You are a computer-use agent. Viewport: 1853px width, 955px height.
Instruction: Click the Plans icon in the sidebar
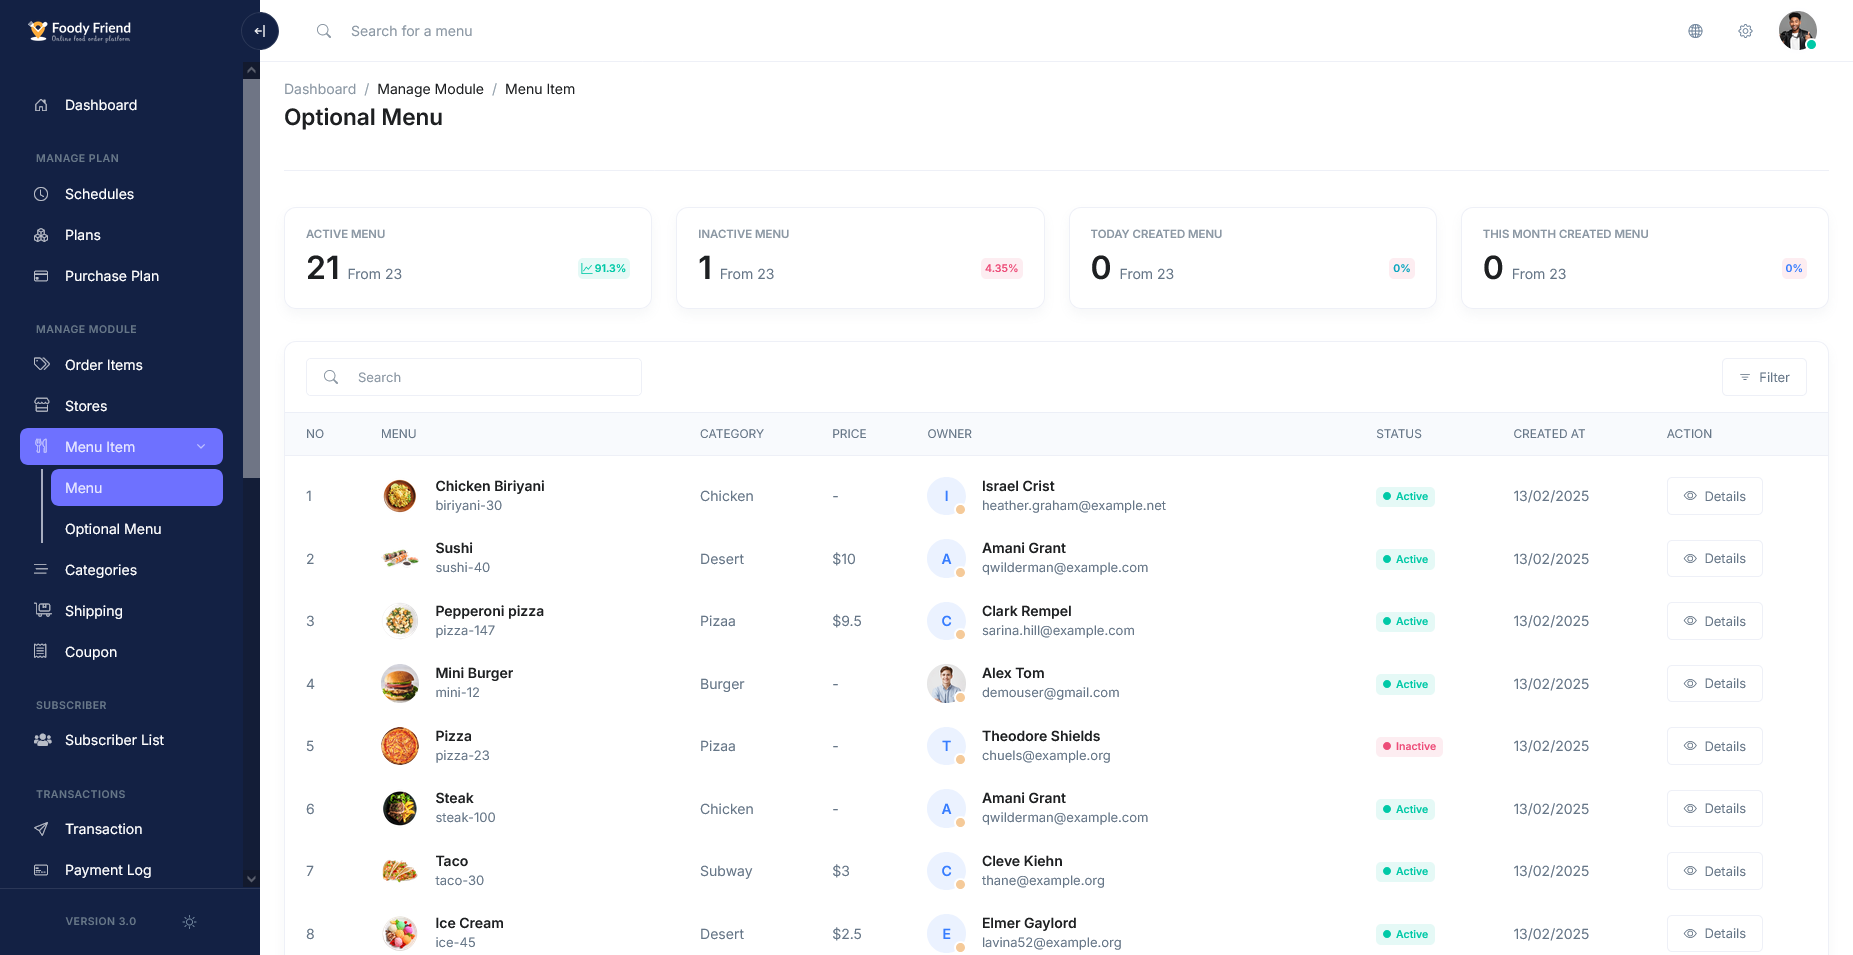41,235
